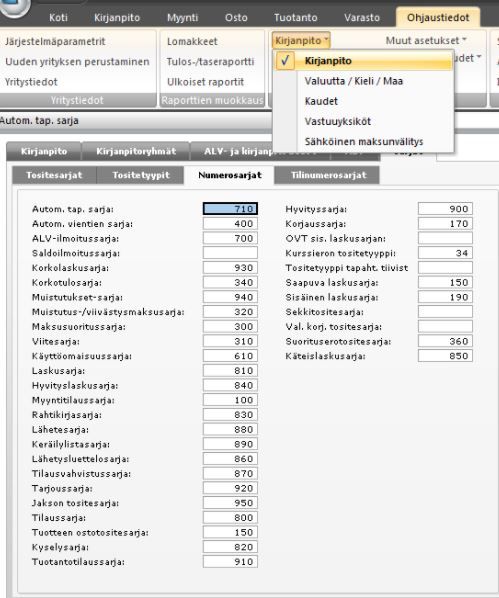Click the Käteislaskusarja field
Image resolution: width=499 pixels, height=598 pixels.
(445, 356)
